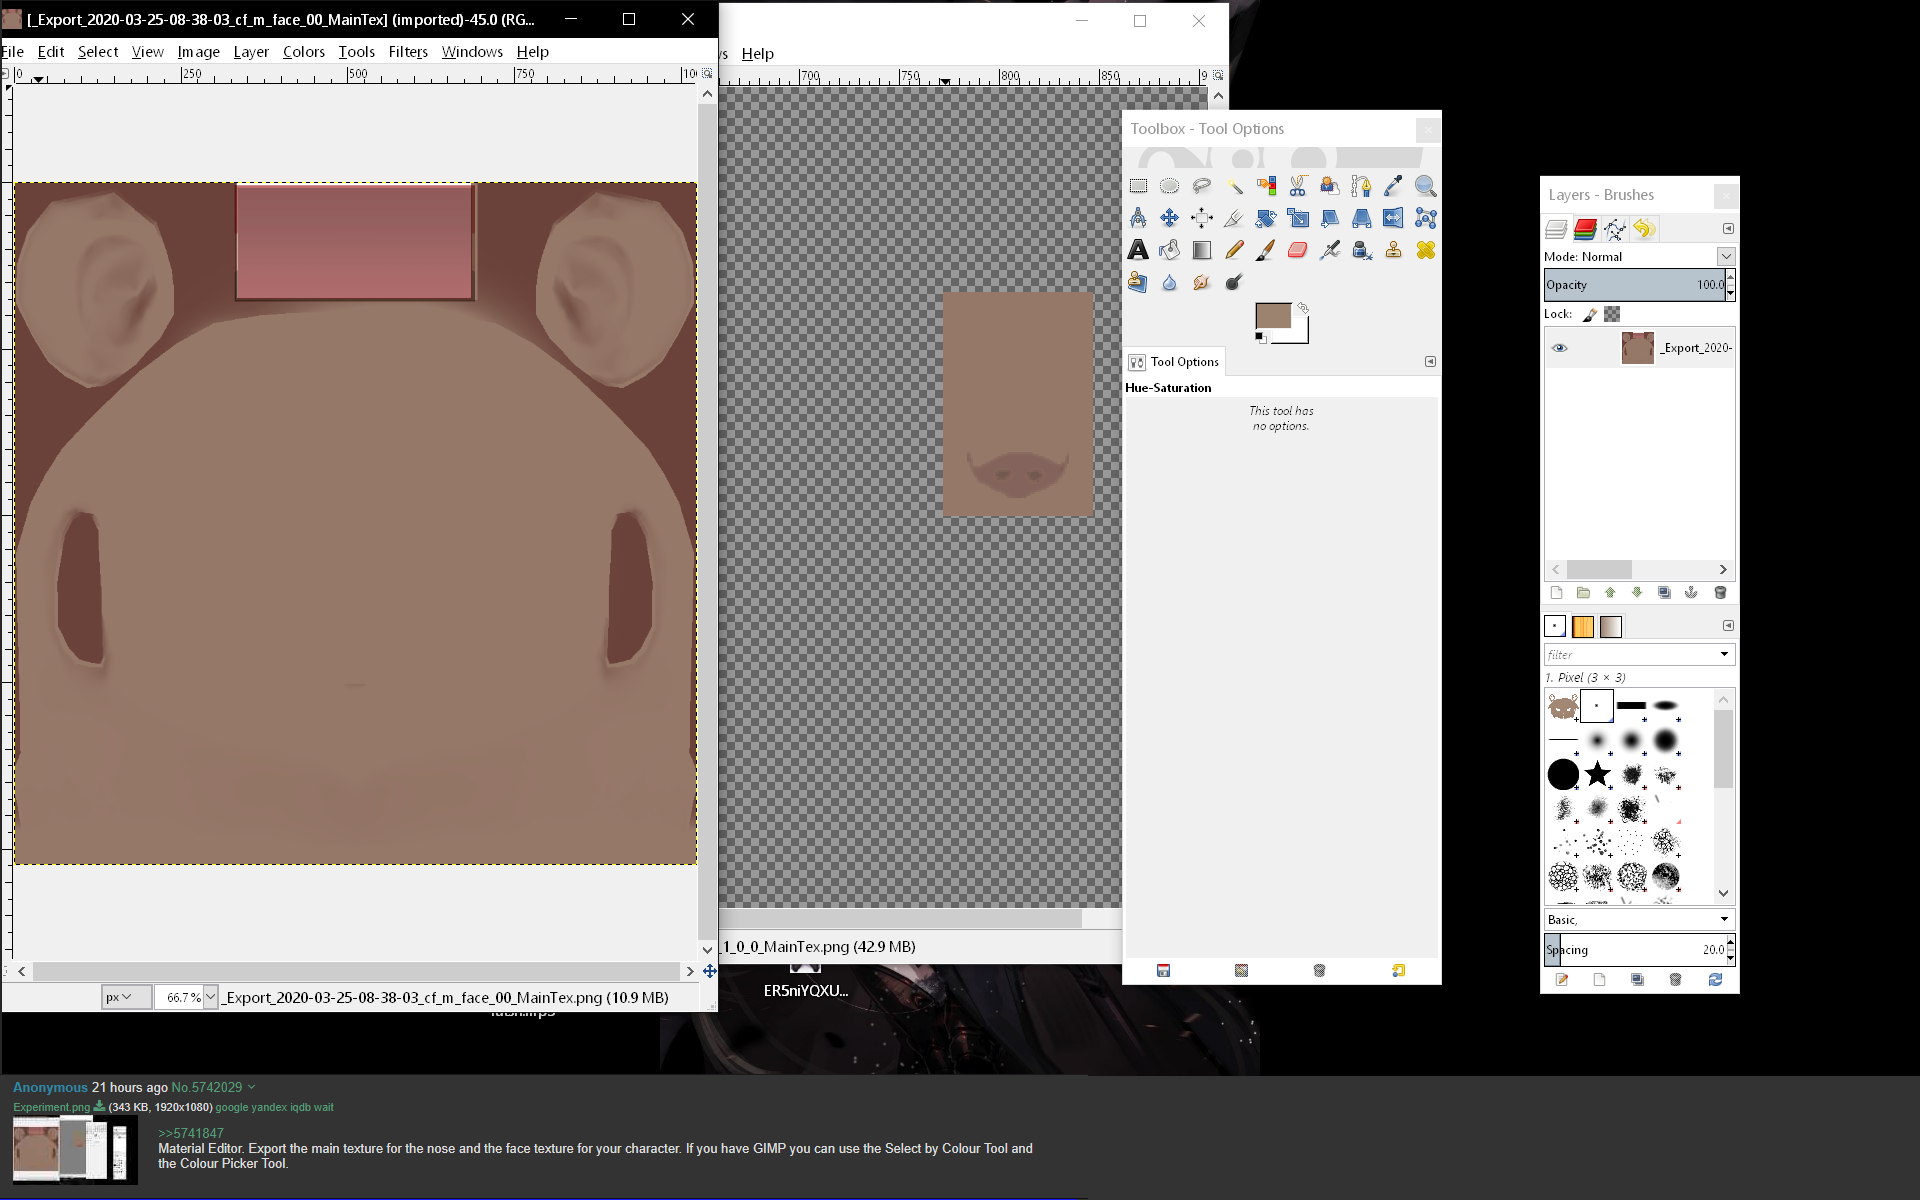Toggle visibility eye of _Export_2020 layer
This screenshot has width=1920, height=1200.
click(x=1559, y=348)
